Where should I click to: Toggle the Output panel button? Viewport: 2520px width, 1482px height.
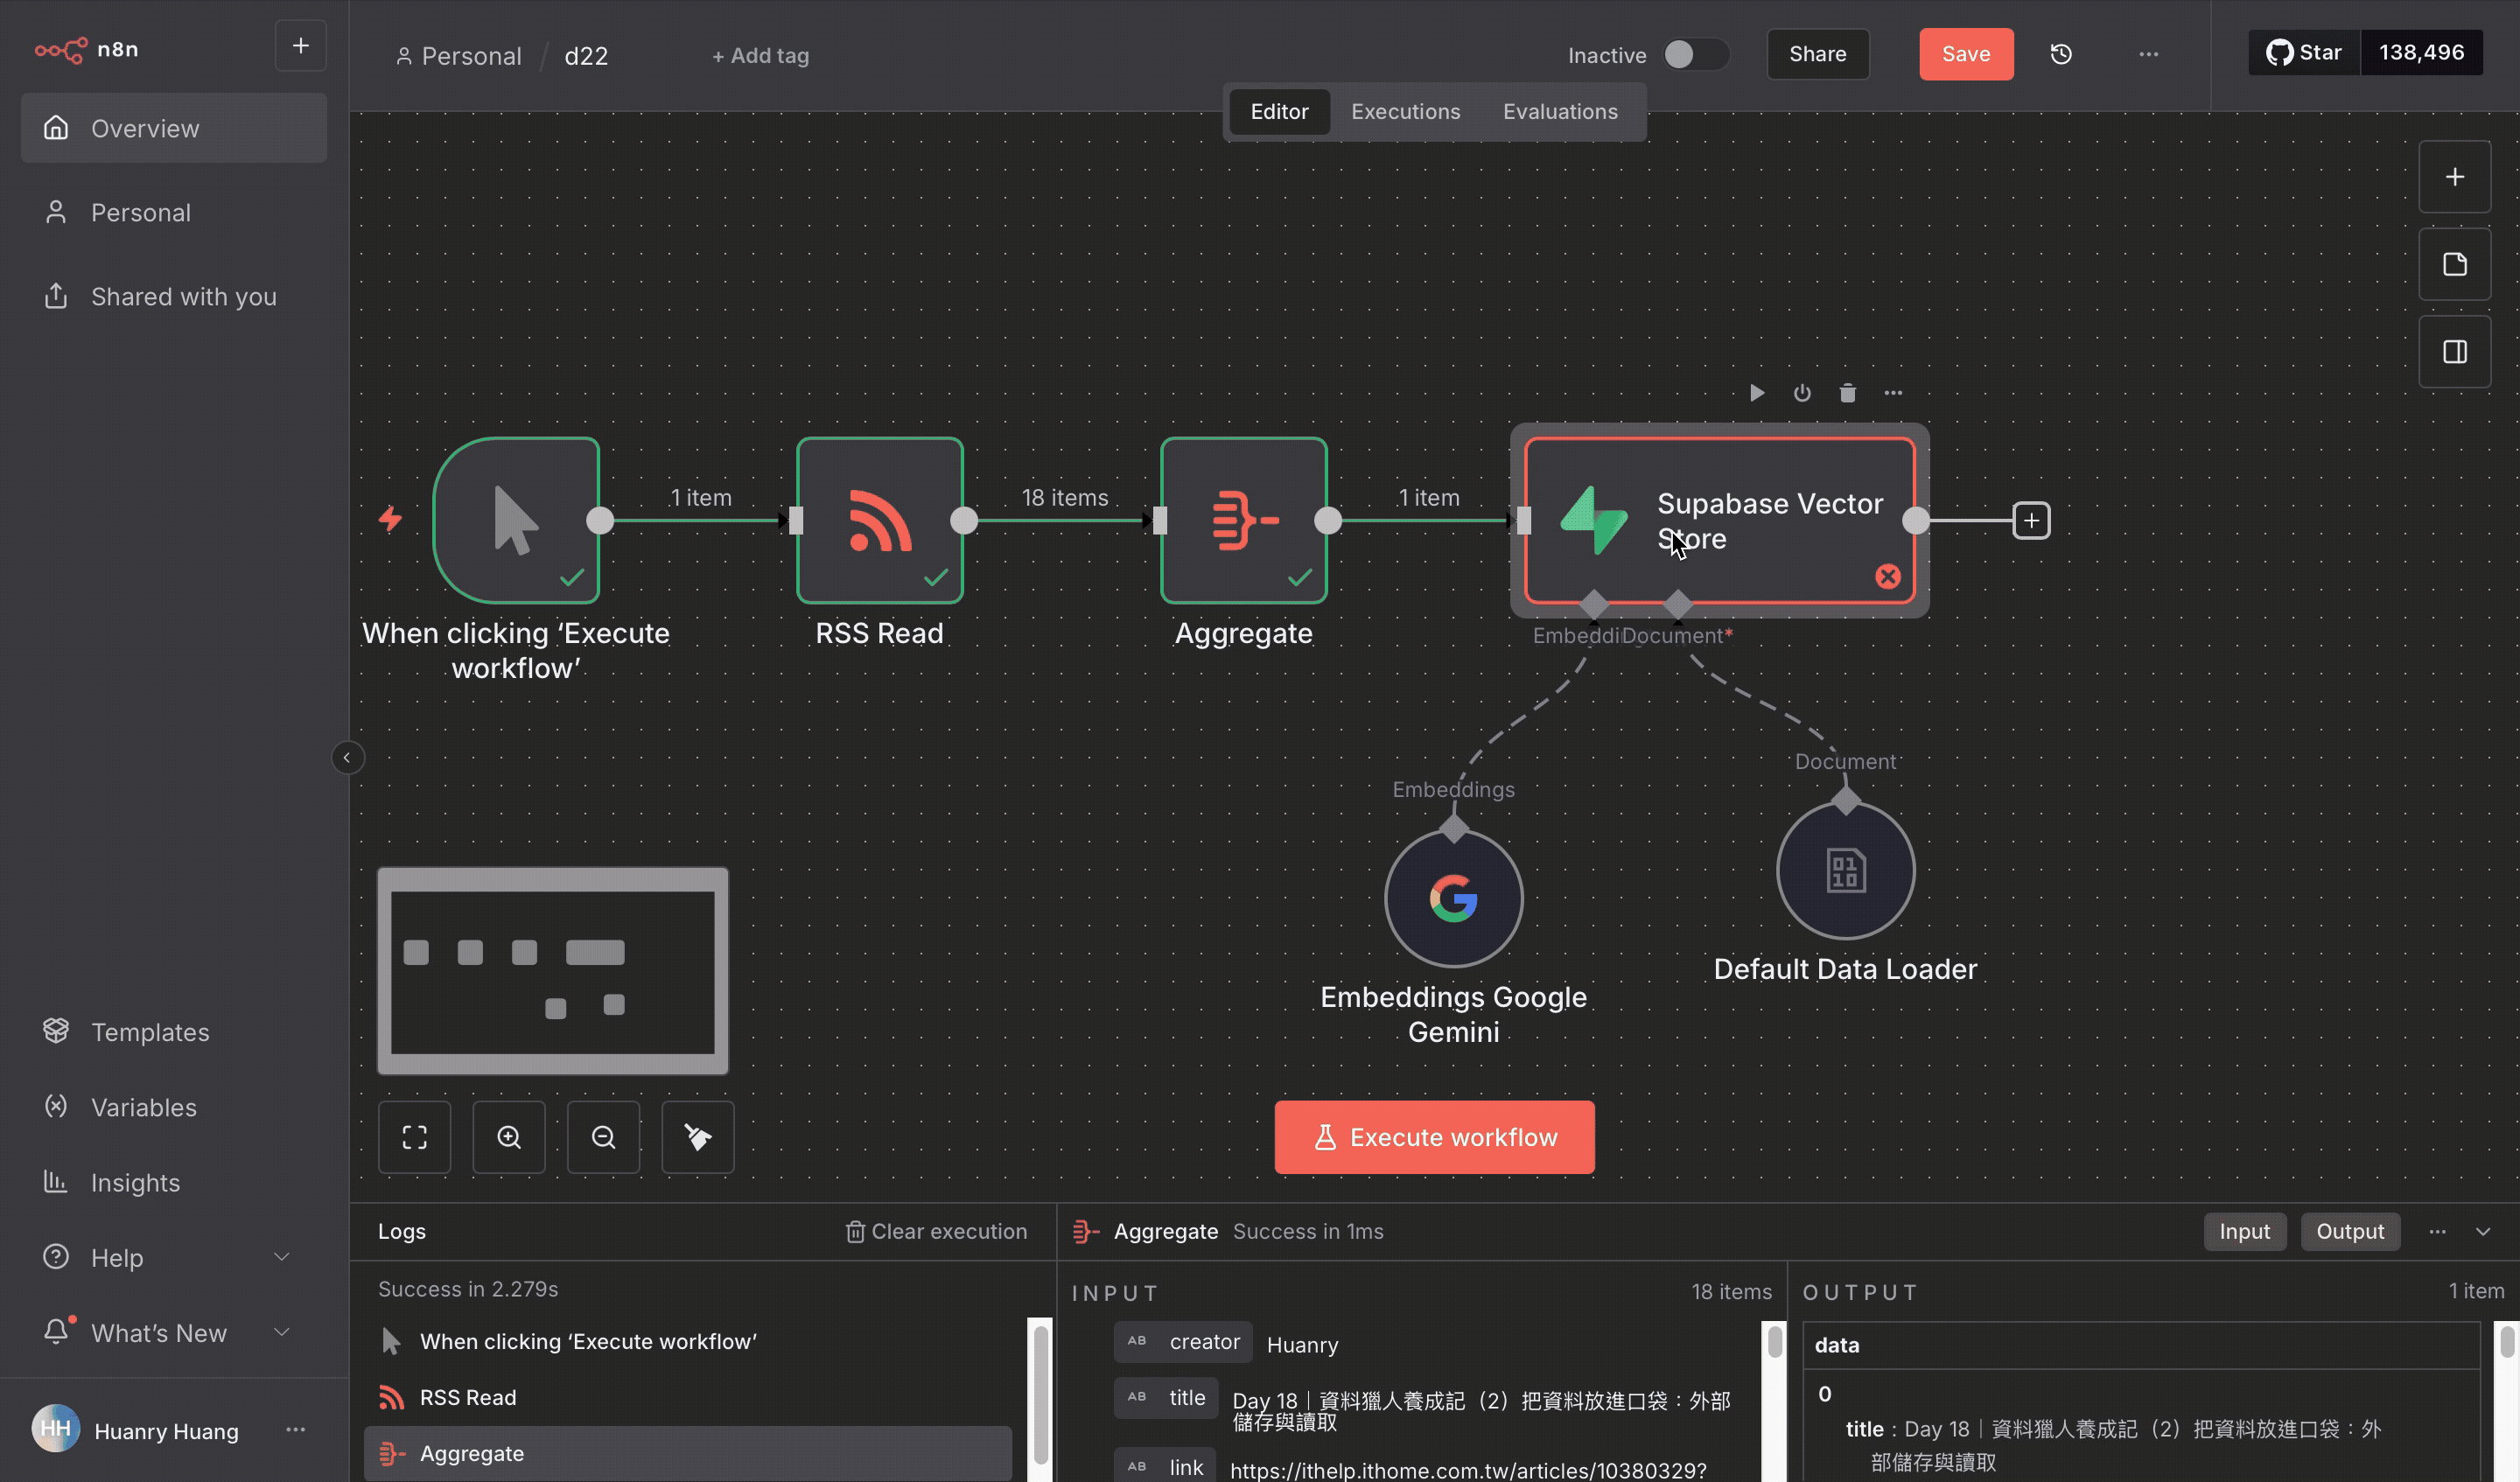2350,1231
